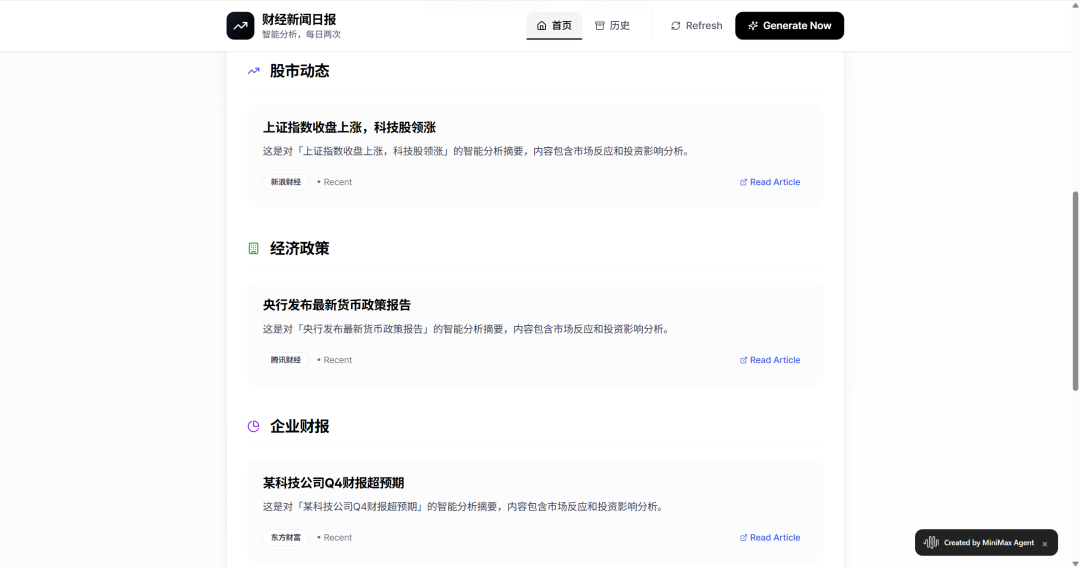The width and height of the screenshot is (1080, 568).
Task: Click the Refresh button
Action: [x=696, y=25]
